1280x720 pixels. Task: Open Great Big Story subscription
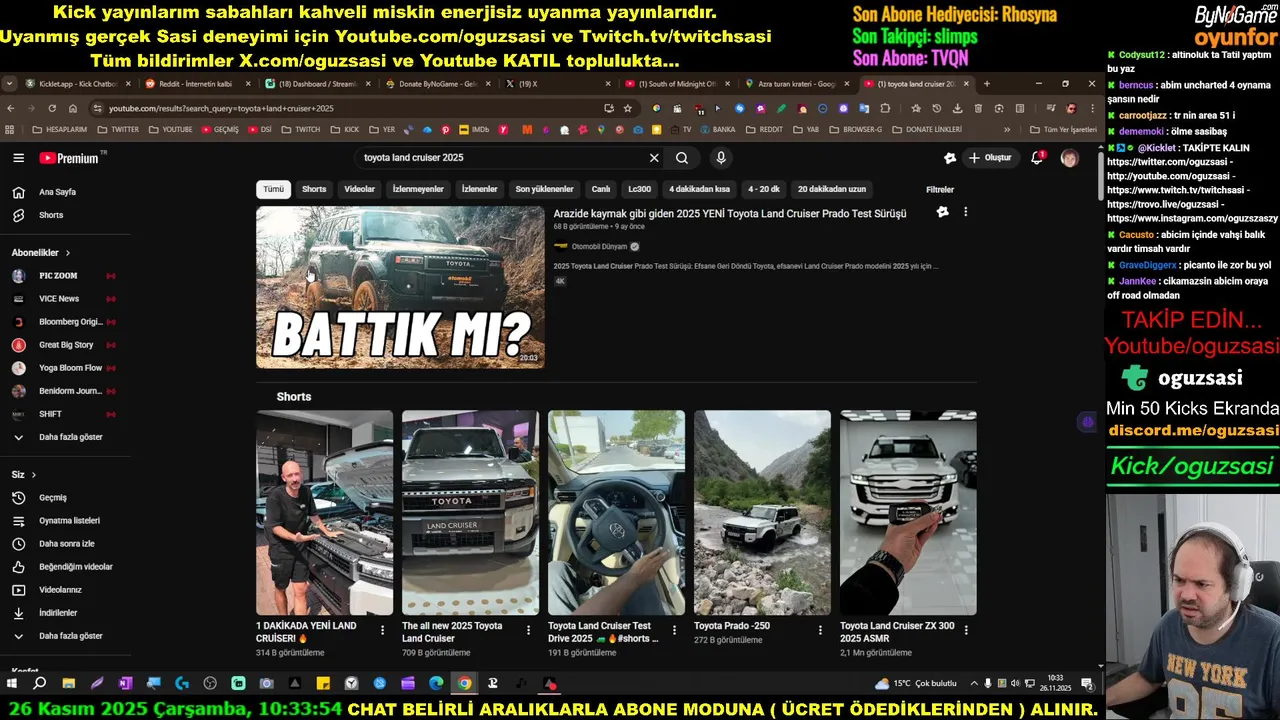(65, 345)
